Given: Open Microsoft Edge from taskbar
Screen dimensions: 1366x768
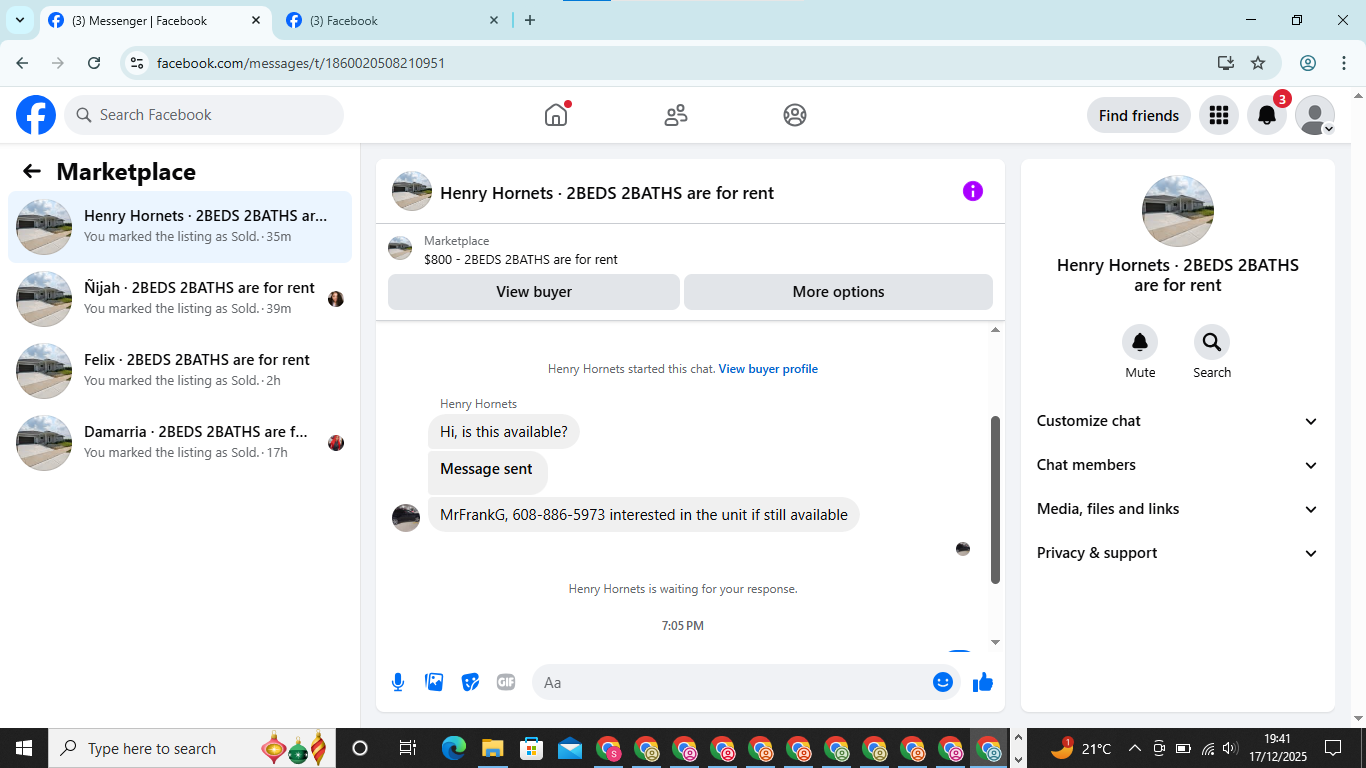Looking at the screenshot, I should (x=454, y=748).
